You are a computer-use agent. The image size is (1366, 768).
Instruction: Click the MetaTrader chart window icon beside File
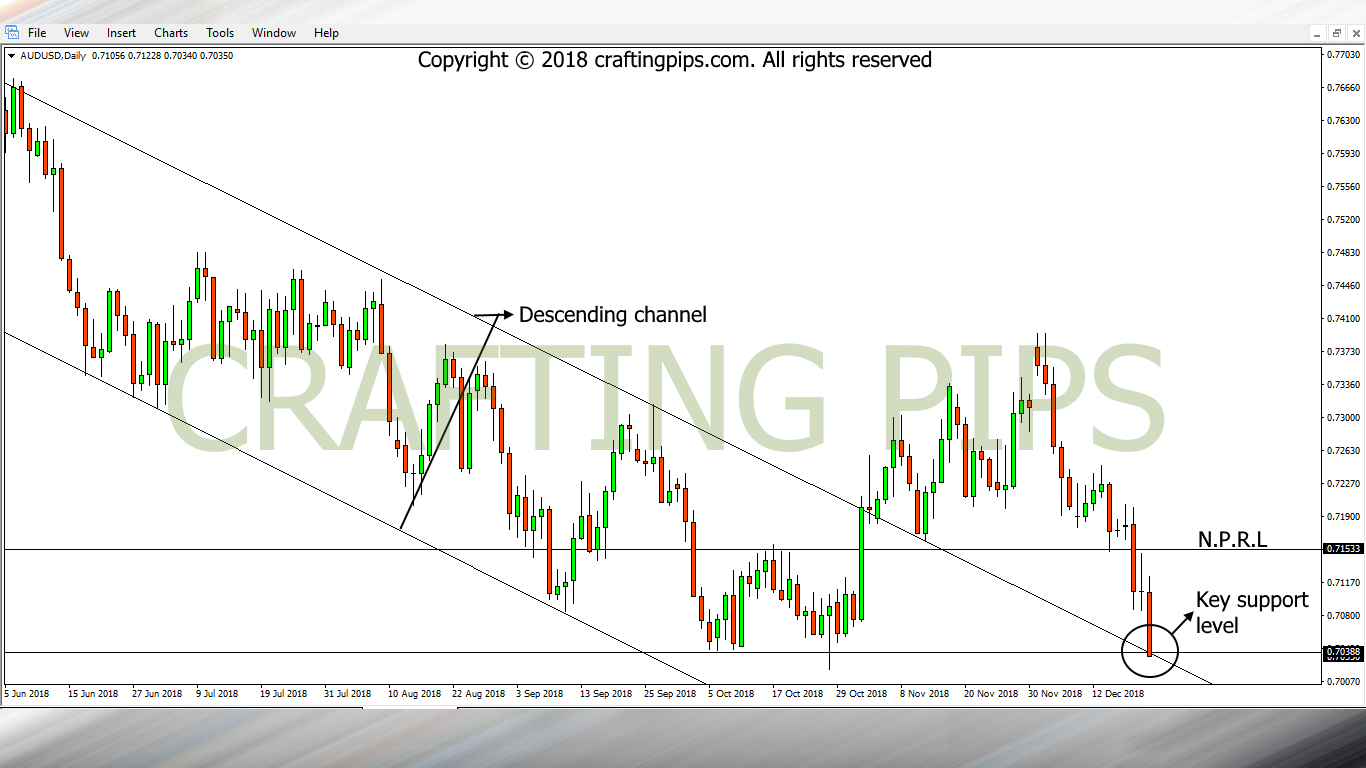[11, 33]
